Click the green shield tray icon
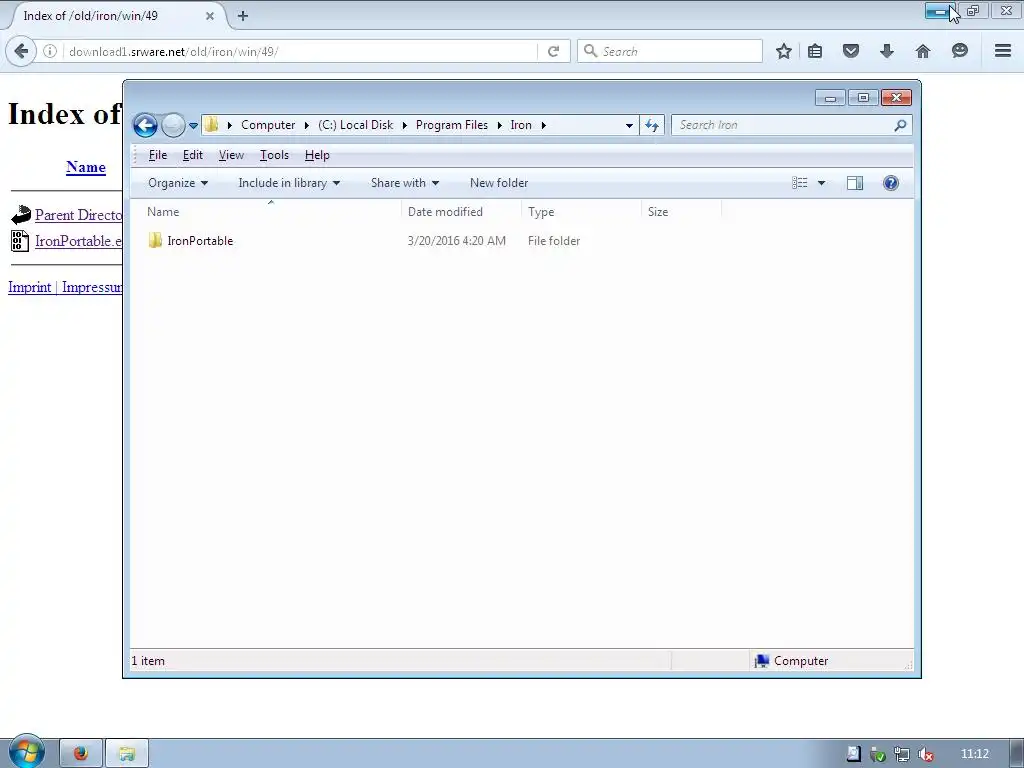The image size is (1024, 768). click(877, 754)
